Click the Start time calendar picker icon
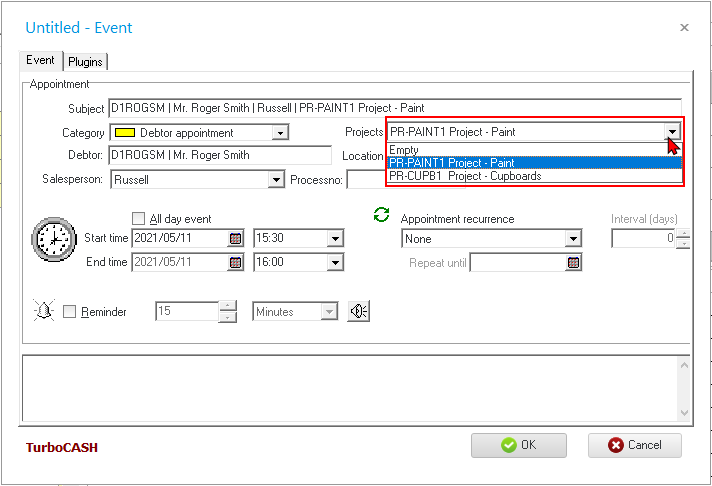Image resolution: width=712 pixels, height=486 pixels. tap(235, 238)
